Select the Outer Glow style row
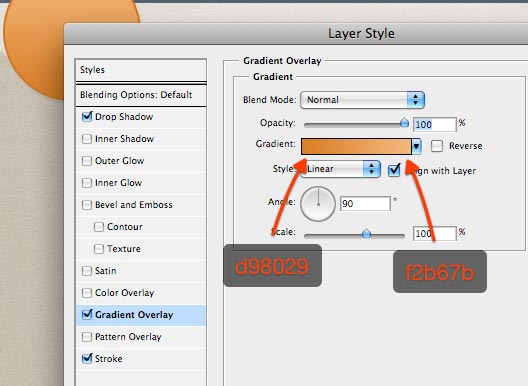The height and width of the screenshot is (386, 528). coord(141,161)
